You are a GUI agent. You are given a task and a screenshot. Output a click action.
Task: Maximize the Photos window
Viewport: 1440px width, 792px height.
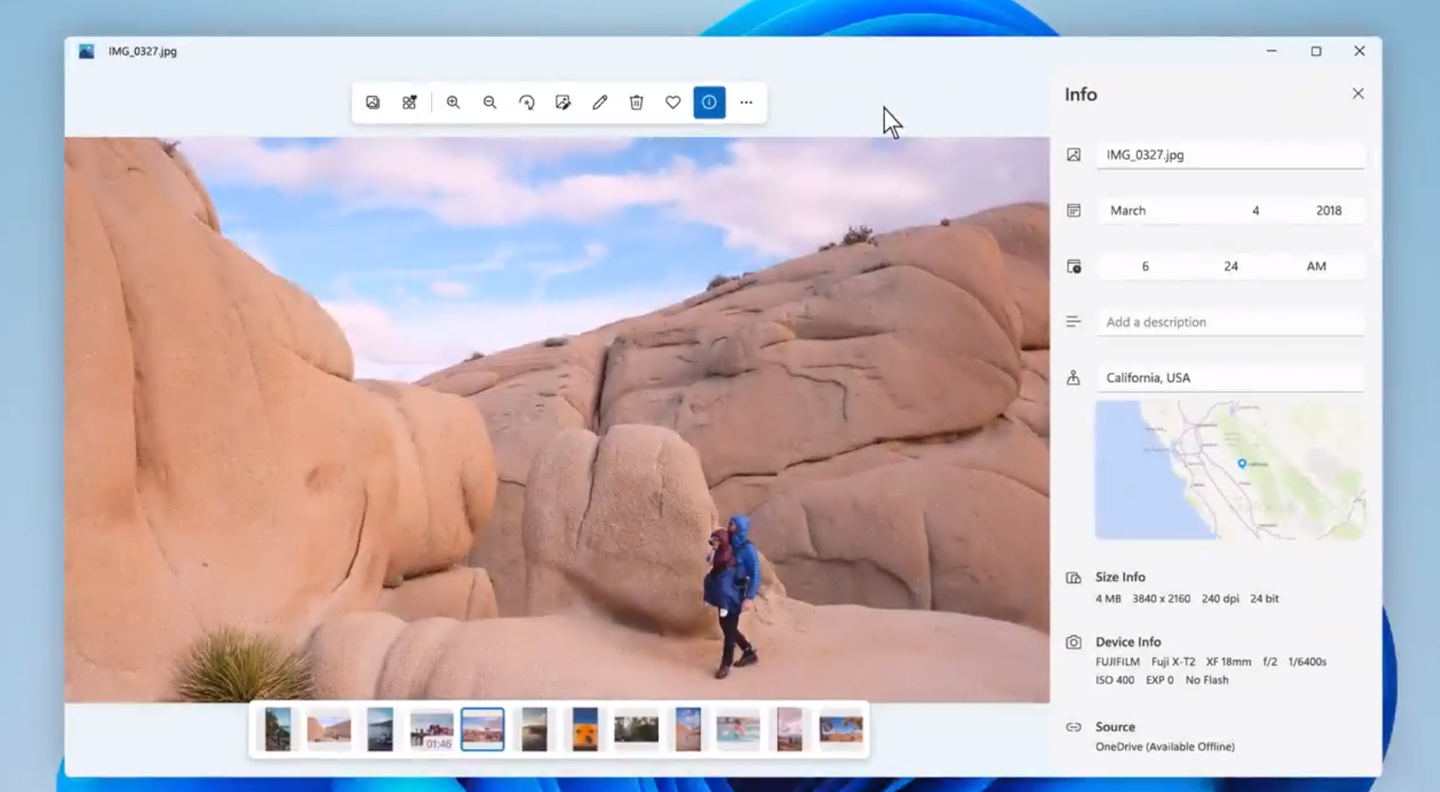point(1316,51)
